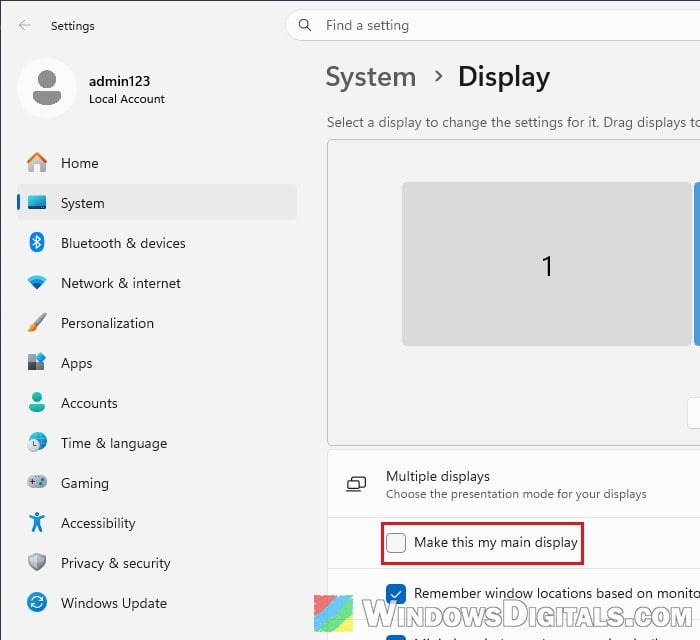The width and height of the screenshot is (700, 640).
Task: Click the back arrow in Settings header
Action: pos(25,25)
